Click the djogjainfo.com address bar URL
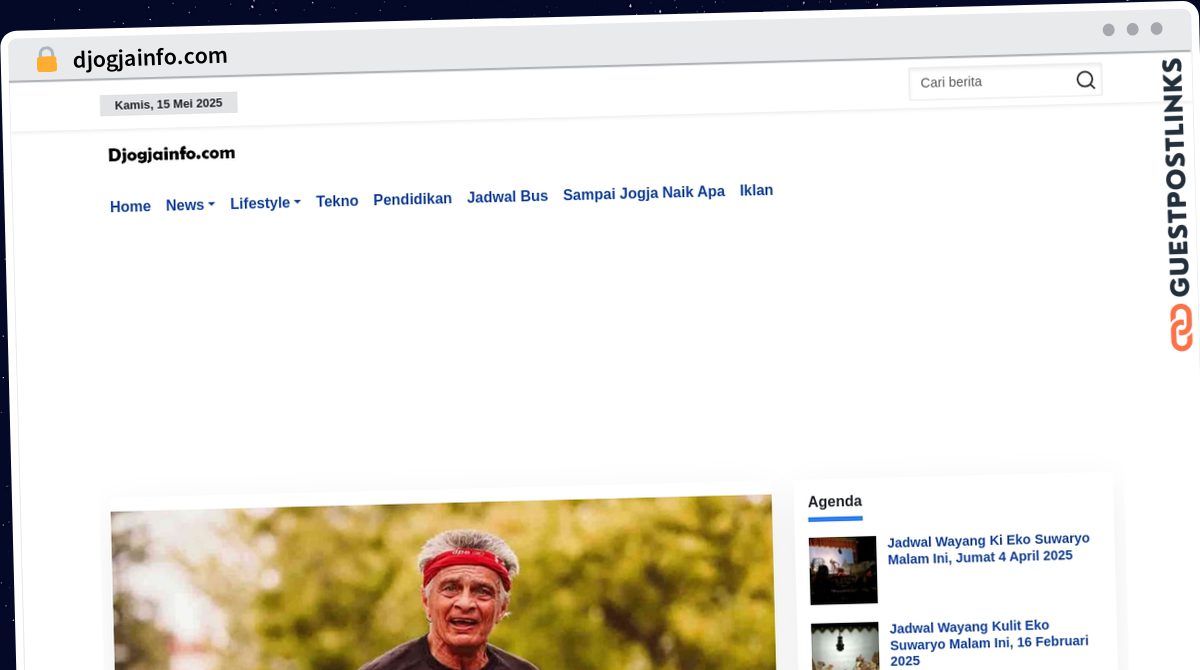1200x670 pixels. coord(150,58)
